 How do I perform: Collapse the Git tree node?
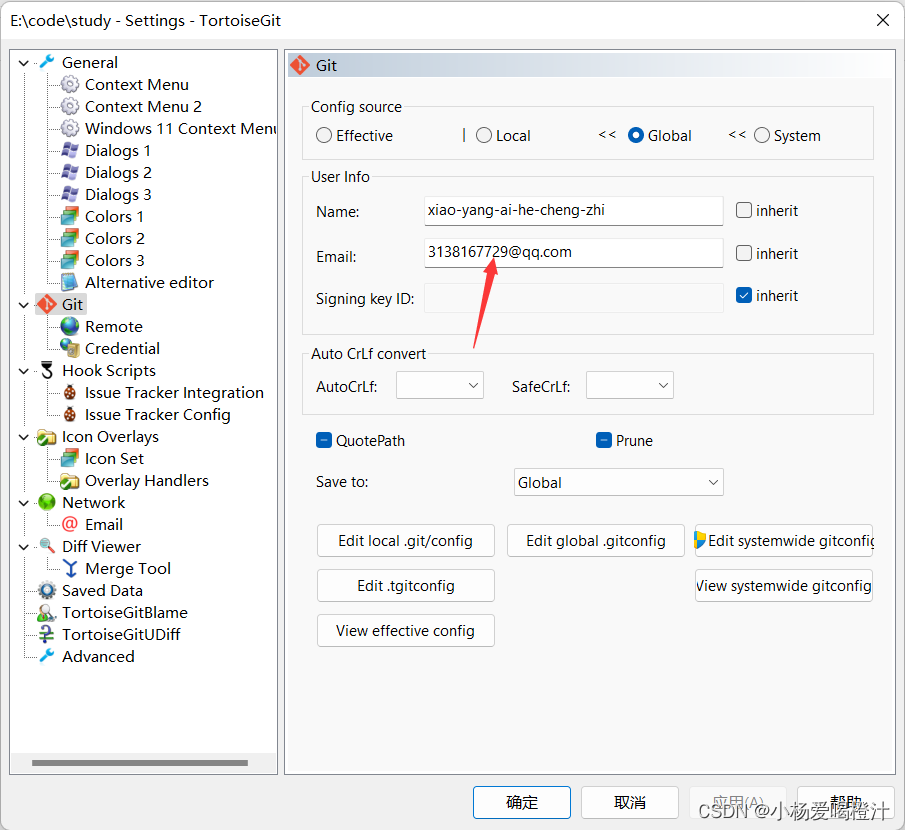coord(24,305)
